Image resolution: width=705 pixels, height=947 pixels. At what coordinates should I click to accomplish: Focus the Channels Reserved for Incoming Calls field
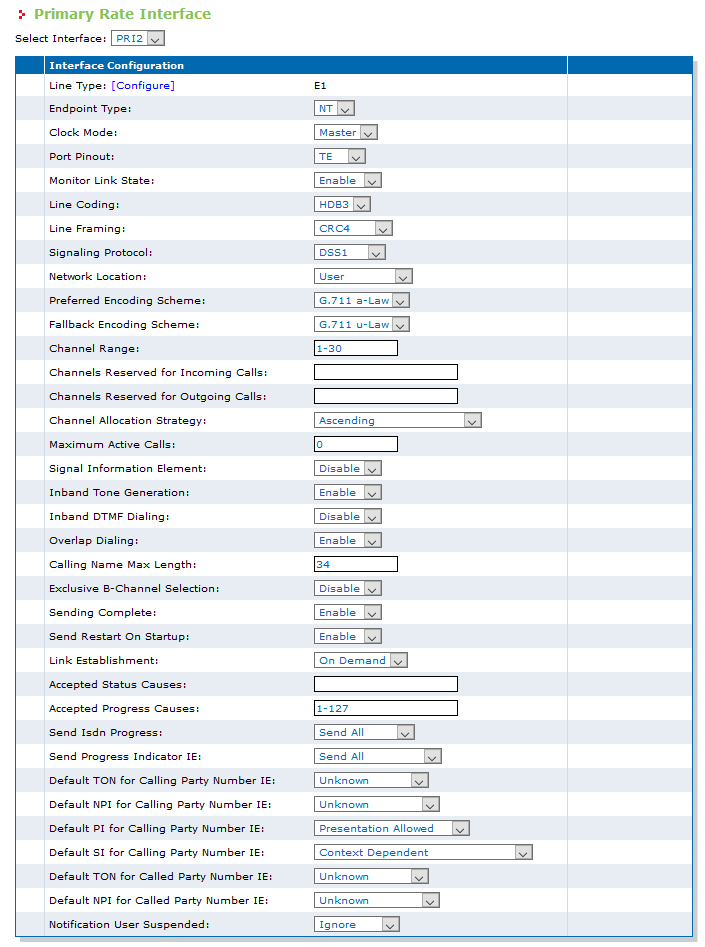[x=386, y=373]
